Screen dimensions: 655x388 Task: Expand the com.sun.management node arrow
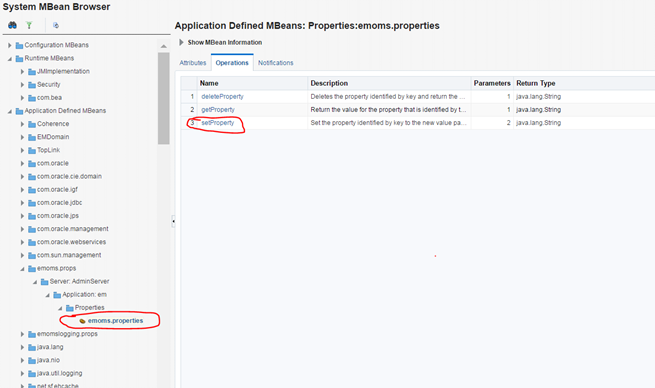(x=22, y=255)
